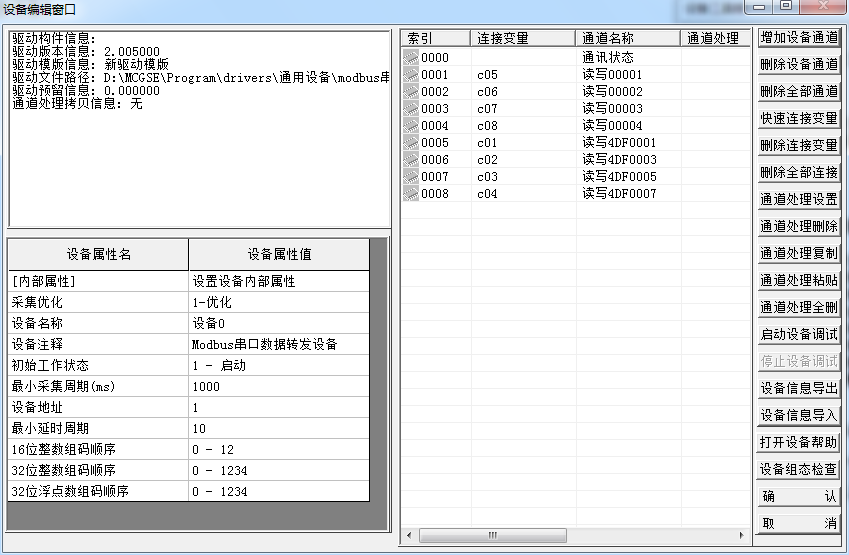Select 设备0 device name value

279,323
